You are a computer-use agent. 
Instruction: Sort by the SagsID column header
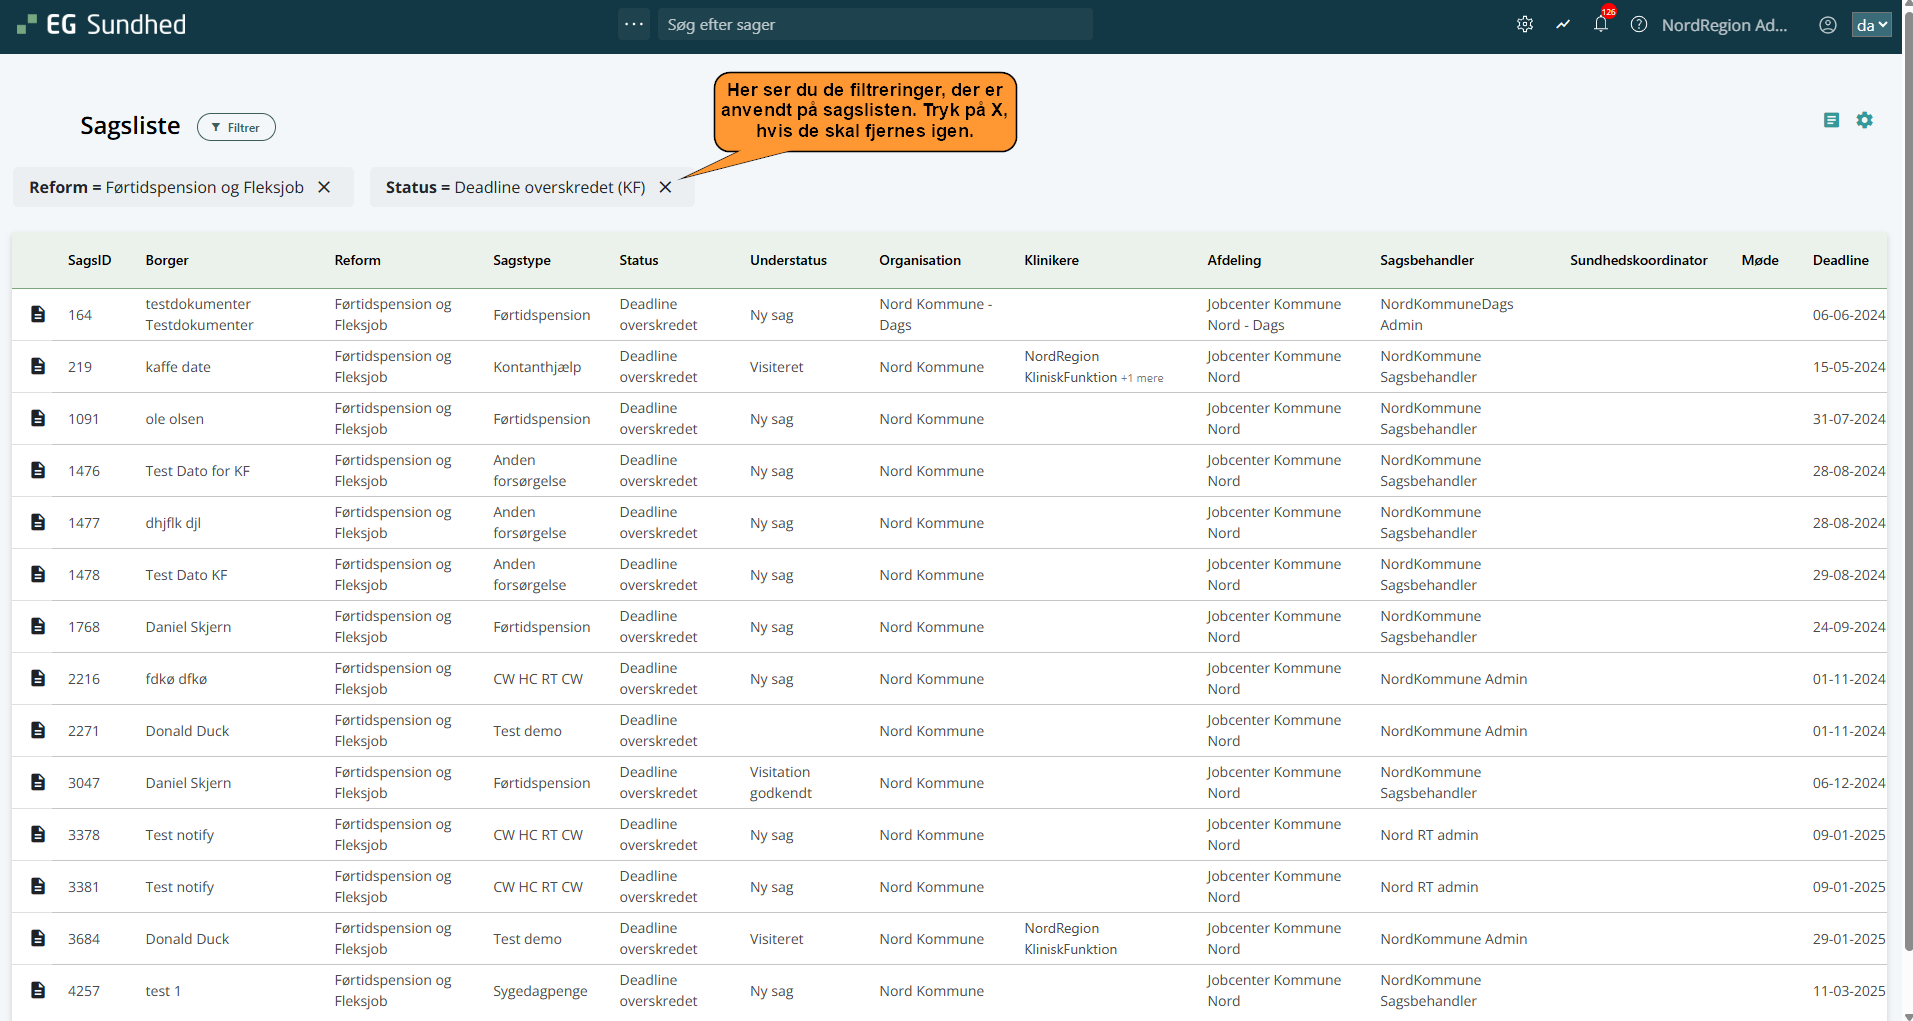89,260
